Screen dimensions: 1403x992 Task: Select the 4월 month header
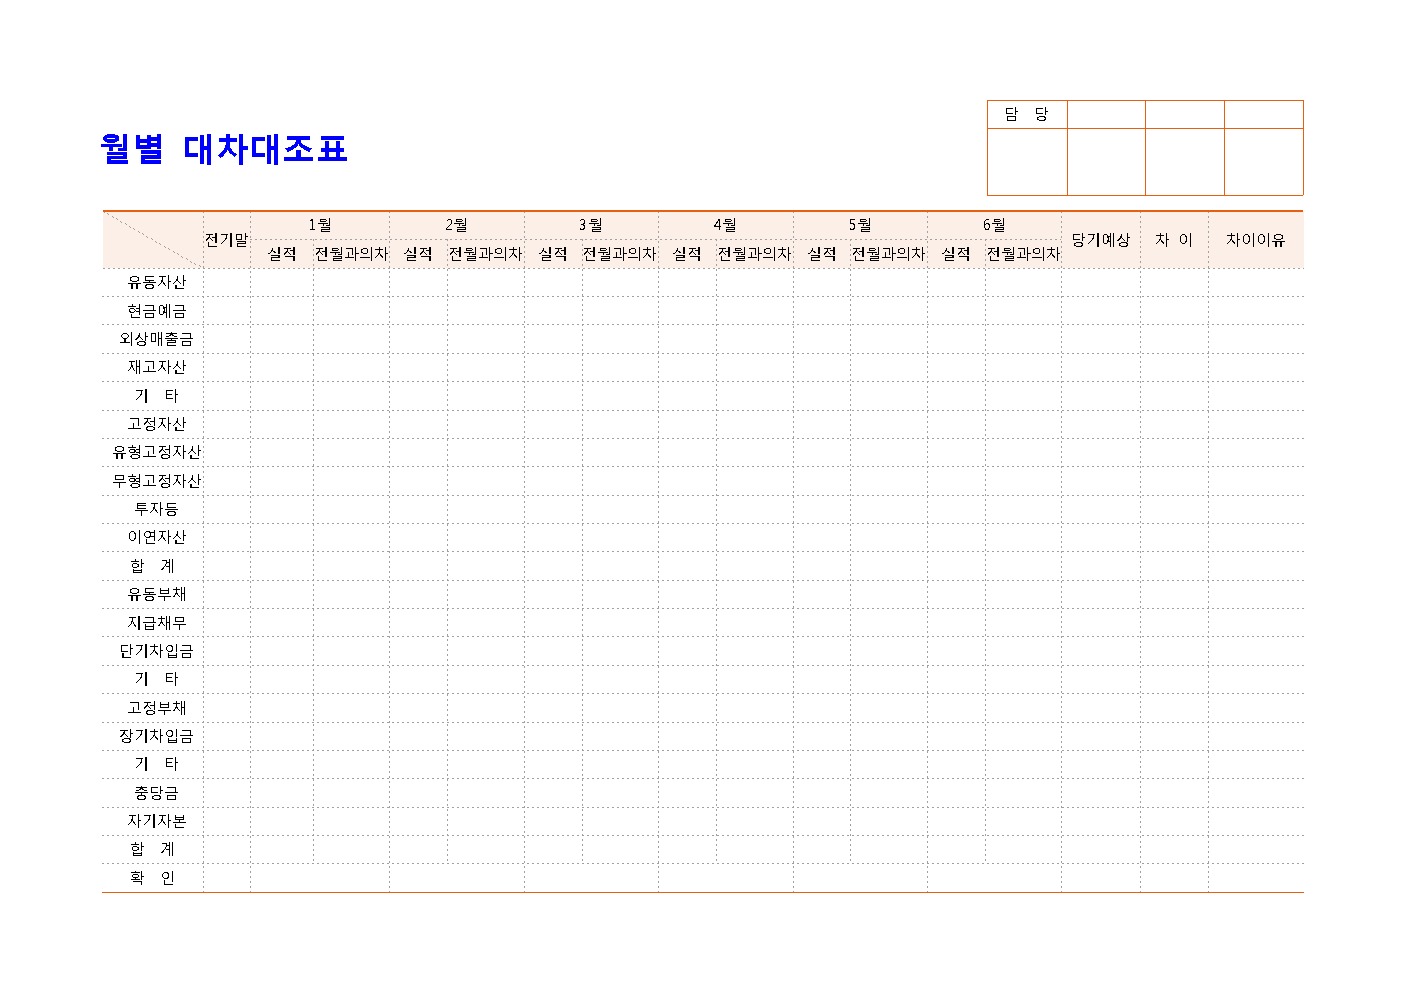click(725, 225)
